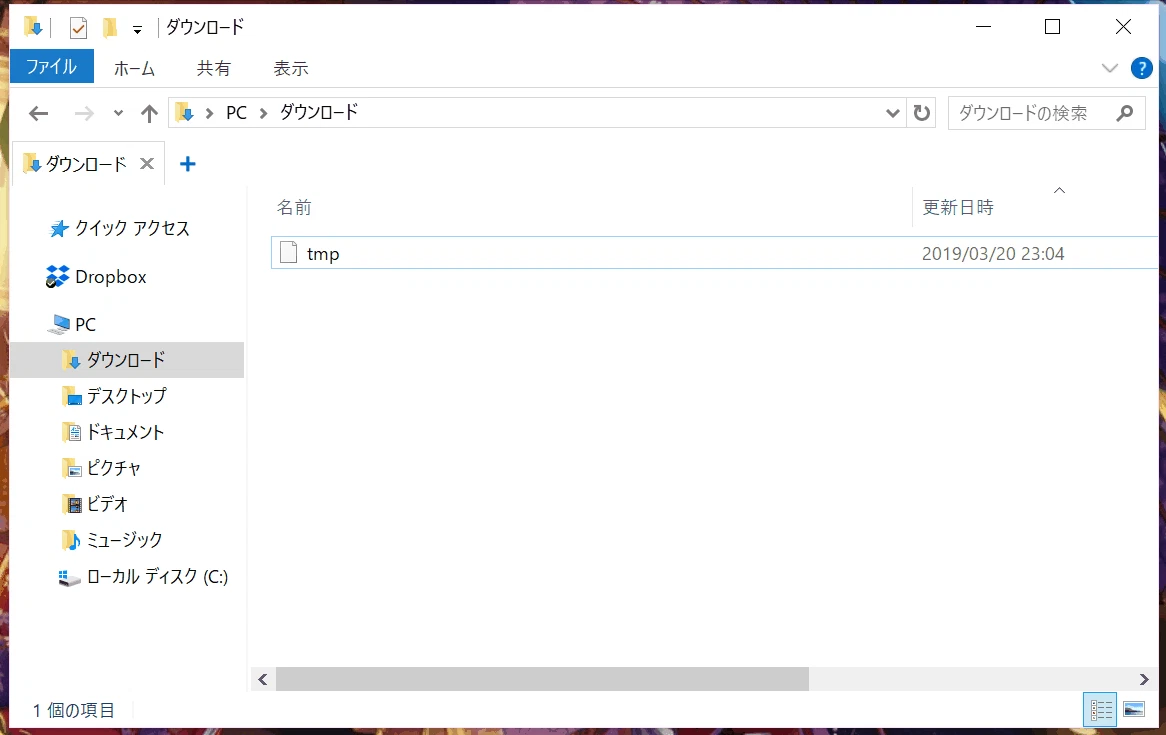Click the 1 個の項目 status text

click(x=74, y=710)
